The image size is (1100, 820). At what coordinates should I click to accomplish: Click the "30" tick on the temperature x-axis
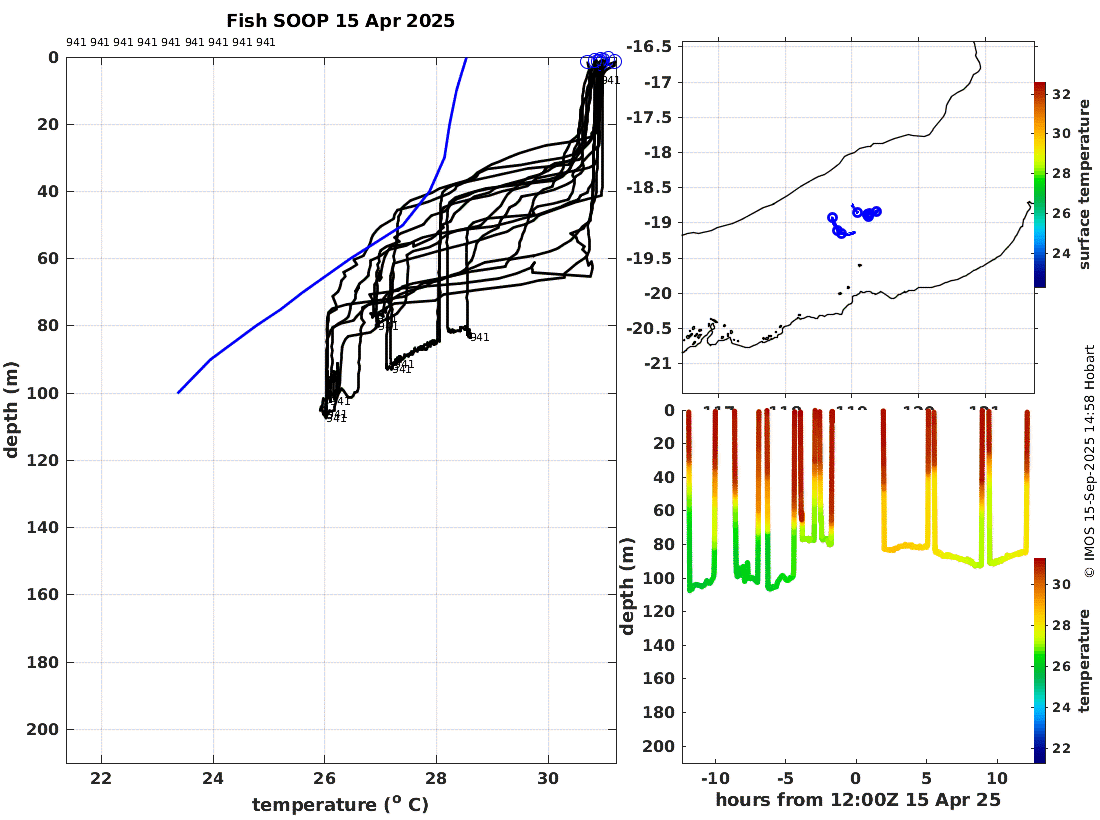click(x=548, y=778)
